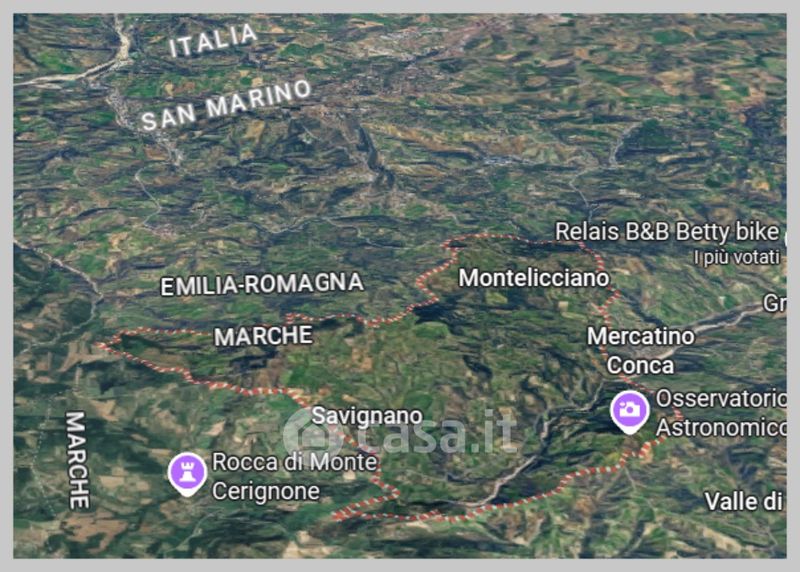Click the horizontal MARCHE region label
This screenshot has height=572, width=800.
coord(263,336)
